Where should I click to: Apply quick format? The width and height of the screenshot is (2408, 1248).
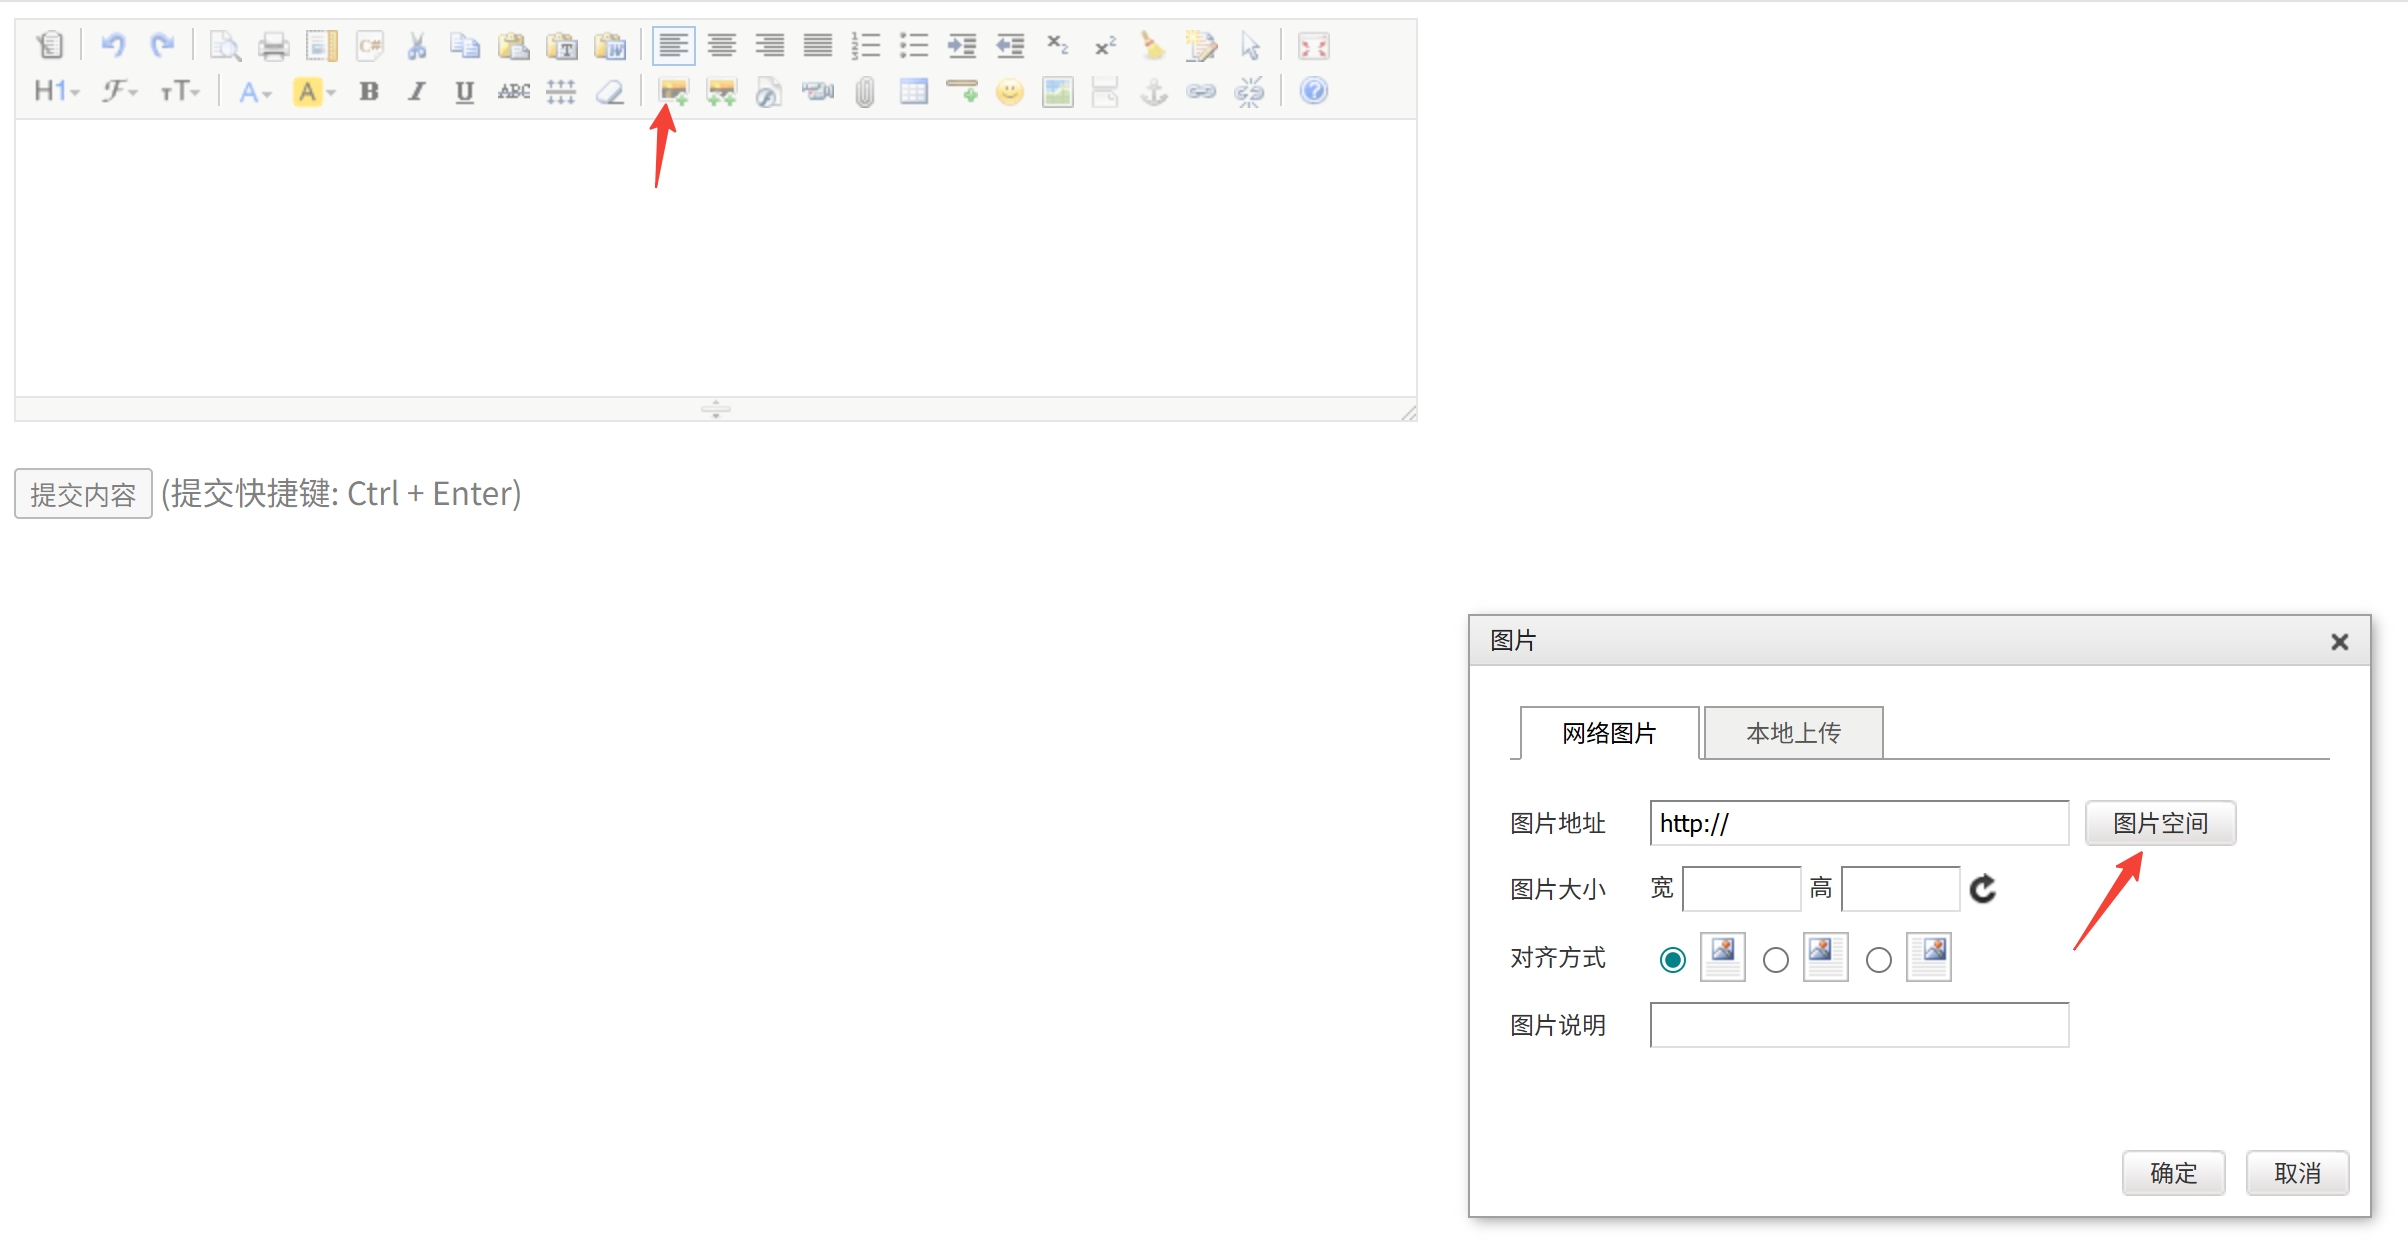click(1202, 46)
